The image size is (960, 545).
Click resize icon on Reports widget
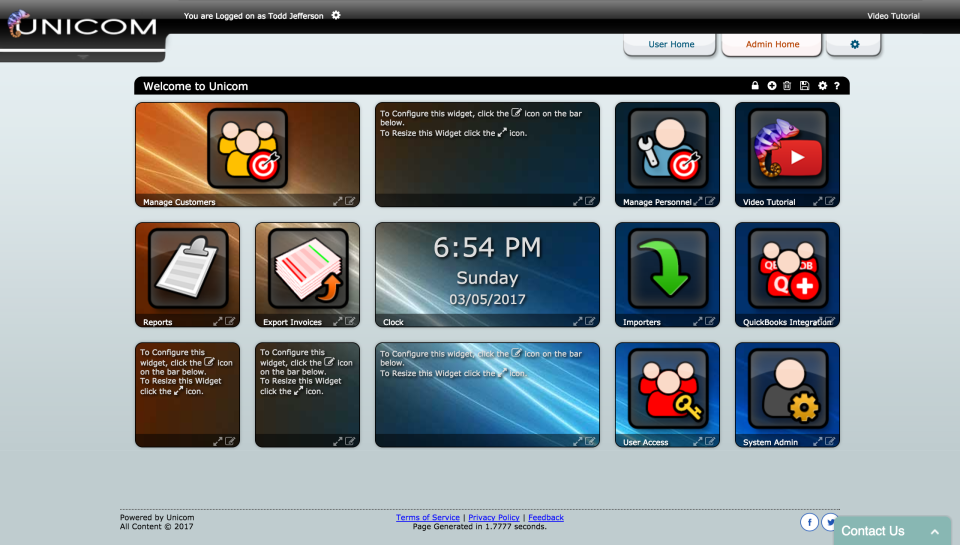(217, 321)
